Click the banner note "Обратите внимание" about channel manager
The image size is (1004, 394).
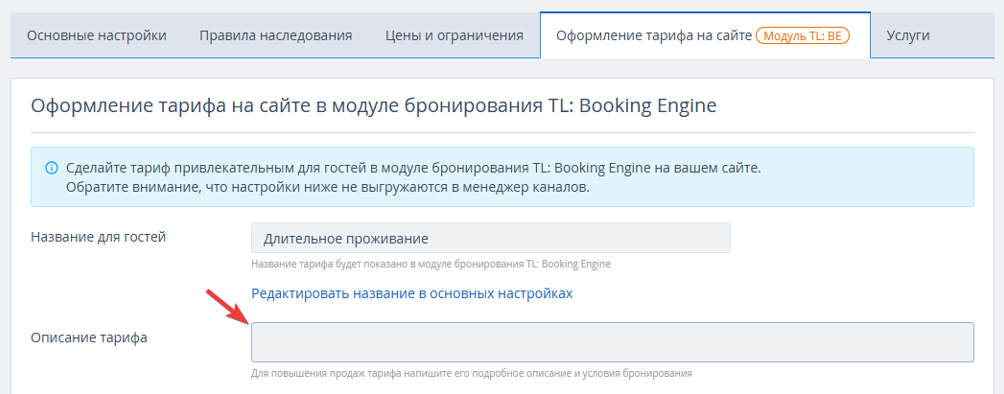(x=327, y=189)
